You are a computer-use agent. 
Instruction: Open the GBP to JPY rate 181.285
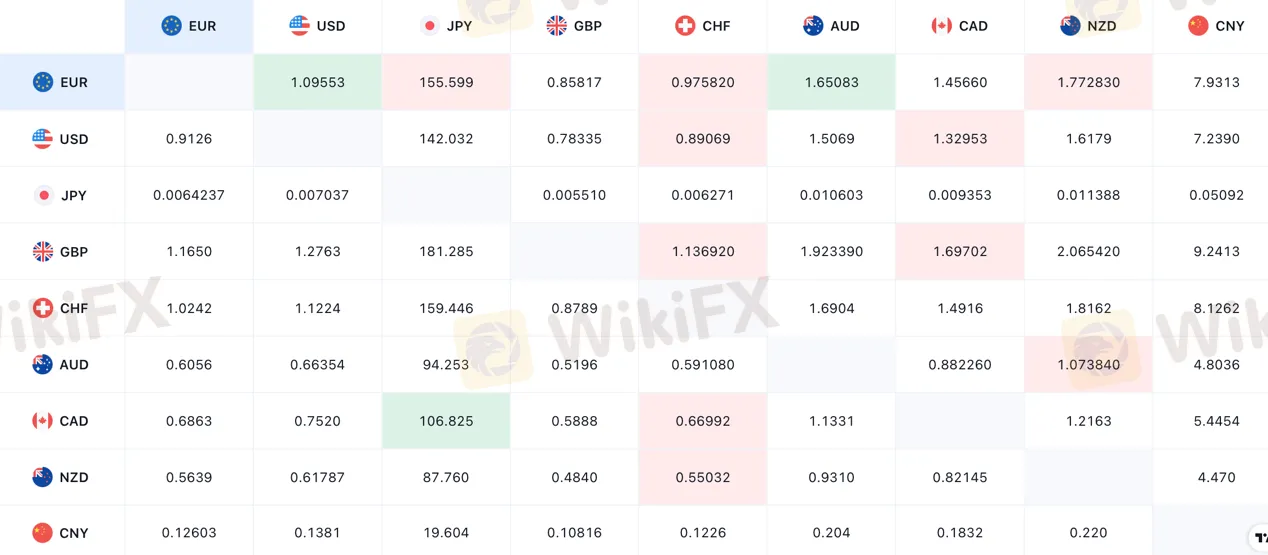[446, 252]
